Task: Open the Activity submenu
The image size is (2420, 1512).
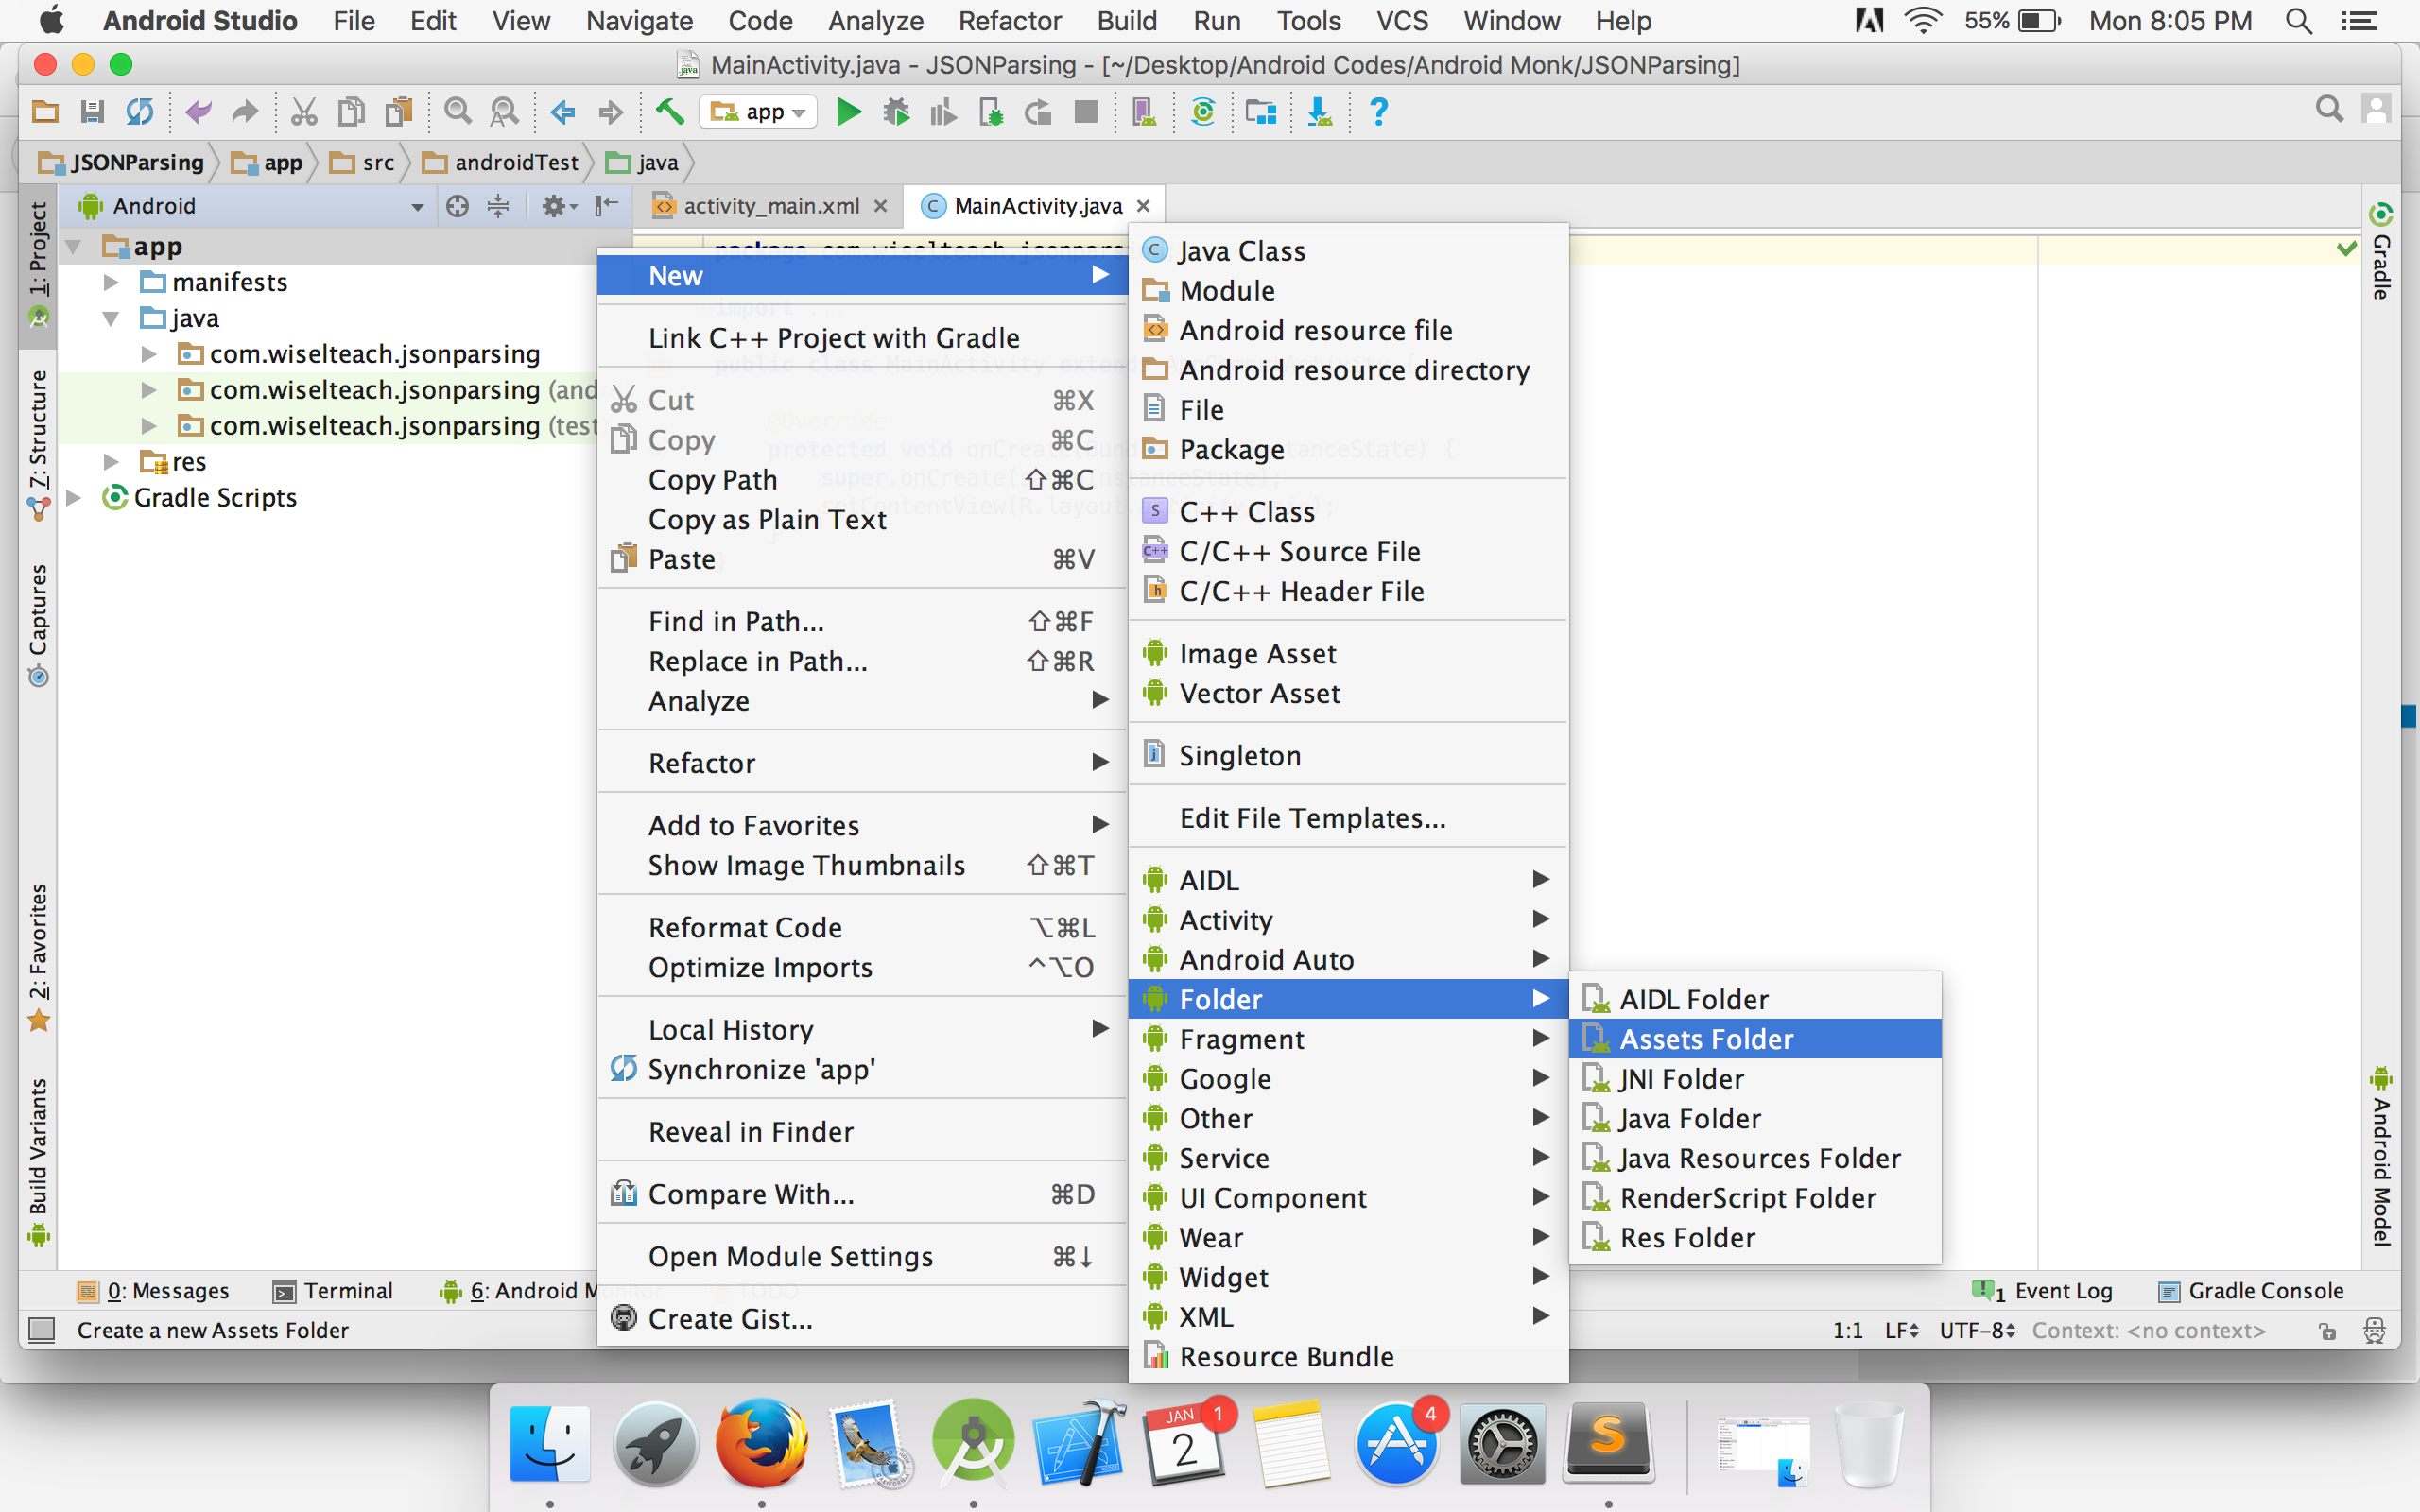Action: [x=1349, y=920]
